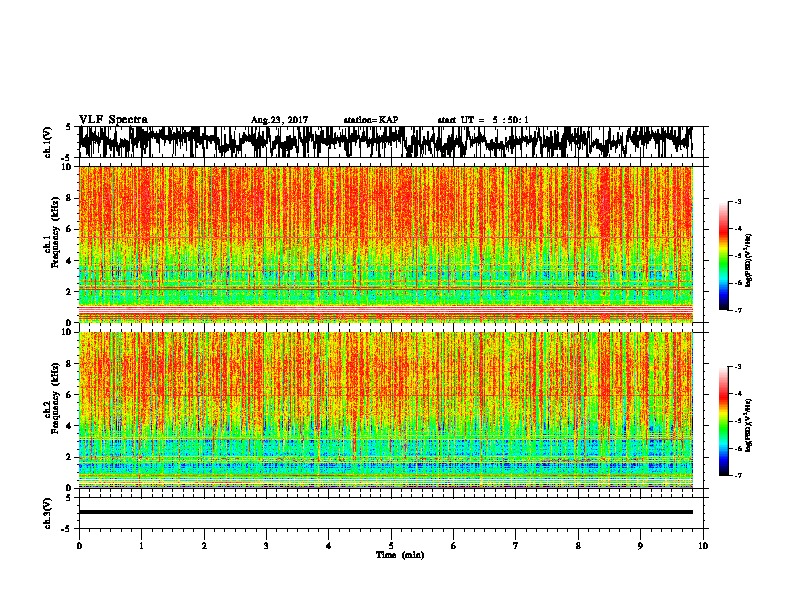The image size is (792, 612).
Task: Click tick label 5 on time axis
Action: [x=391, y=546]
